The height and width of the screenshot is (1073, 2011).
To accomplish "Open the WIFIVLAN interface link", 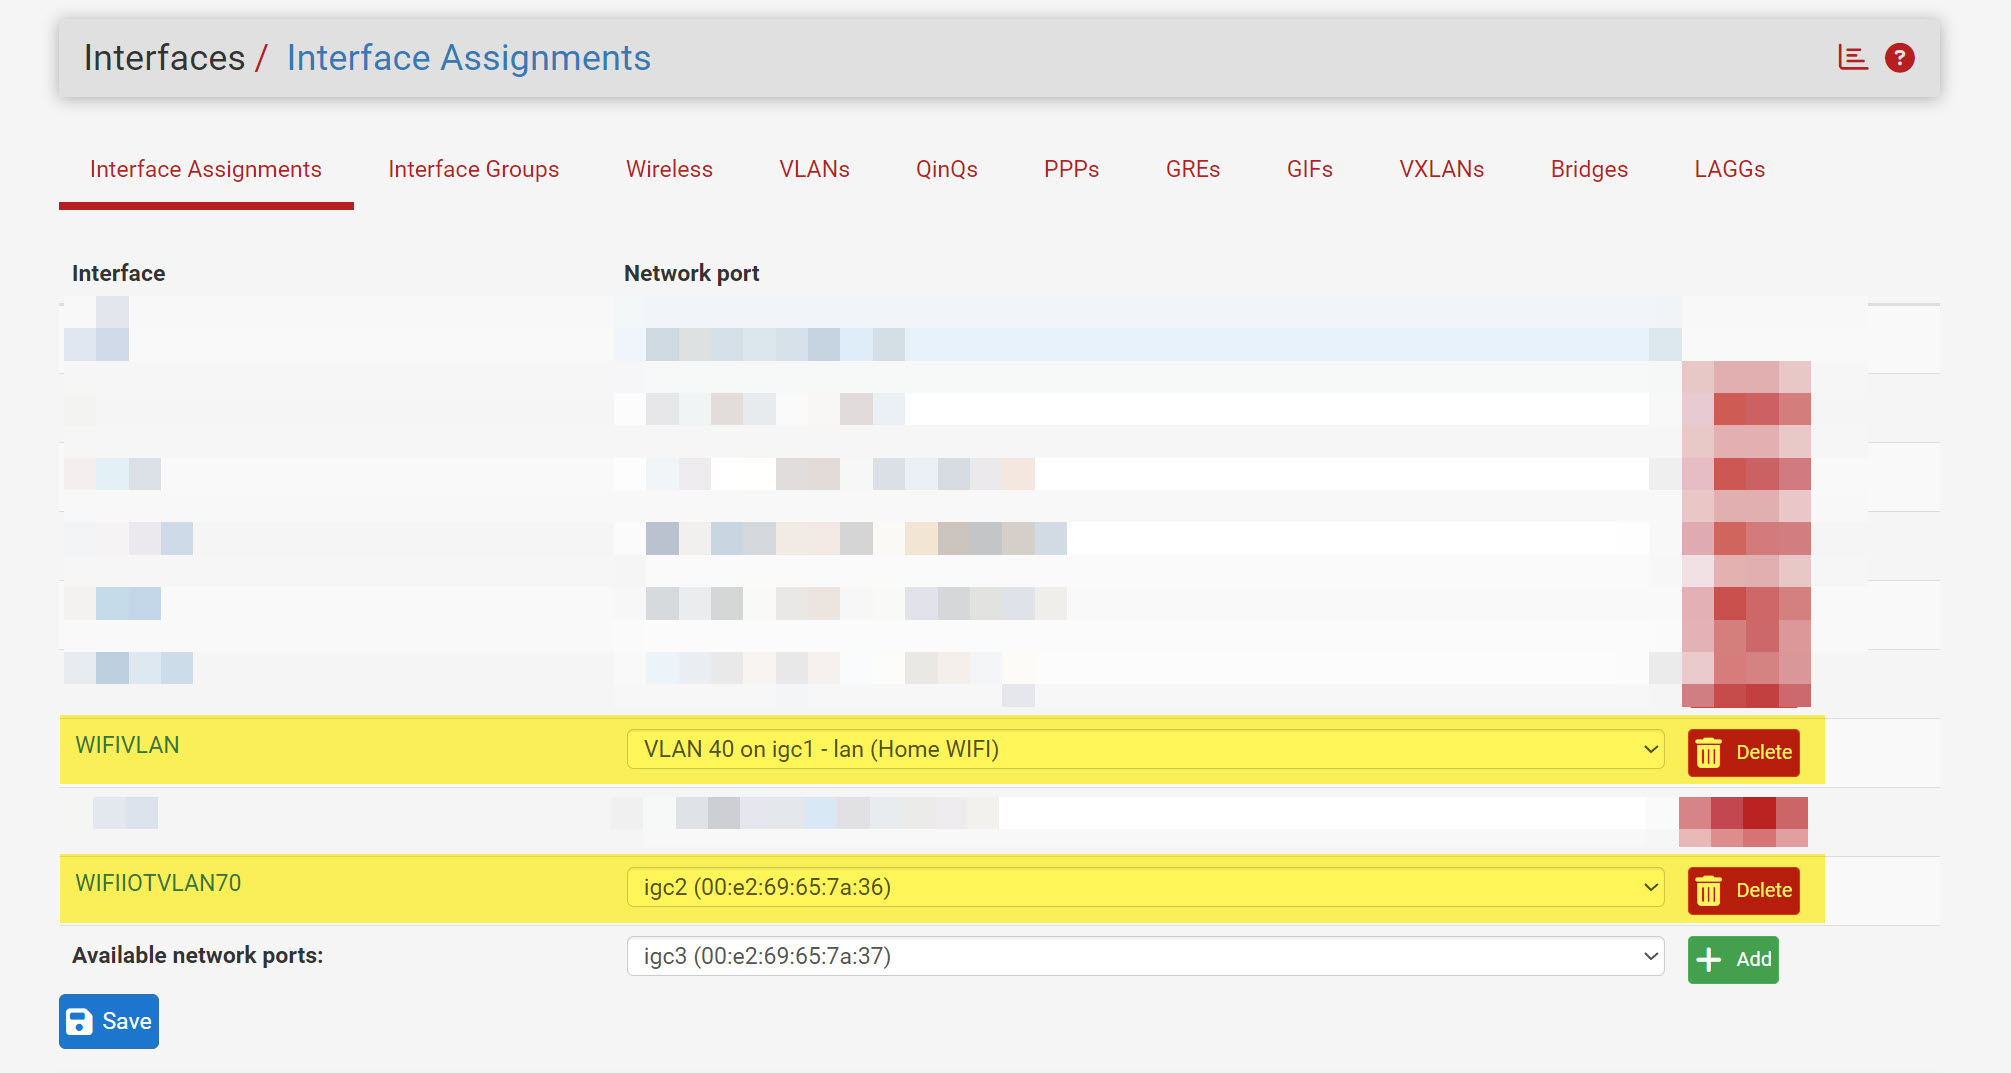I will [127, 745].
